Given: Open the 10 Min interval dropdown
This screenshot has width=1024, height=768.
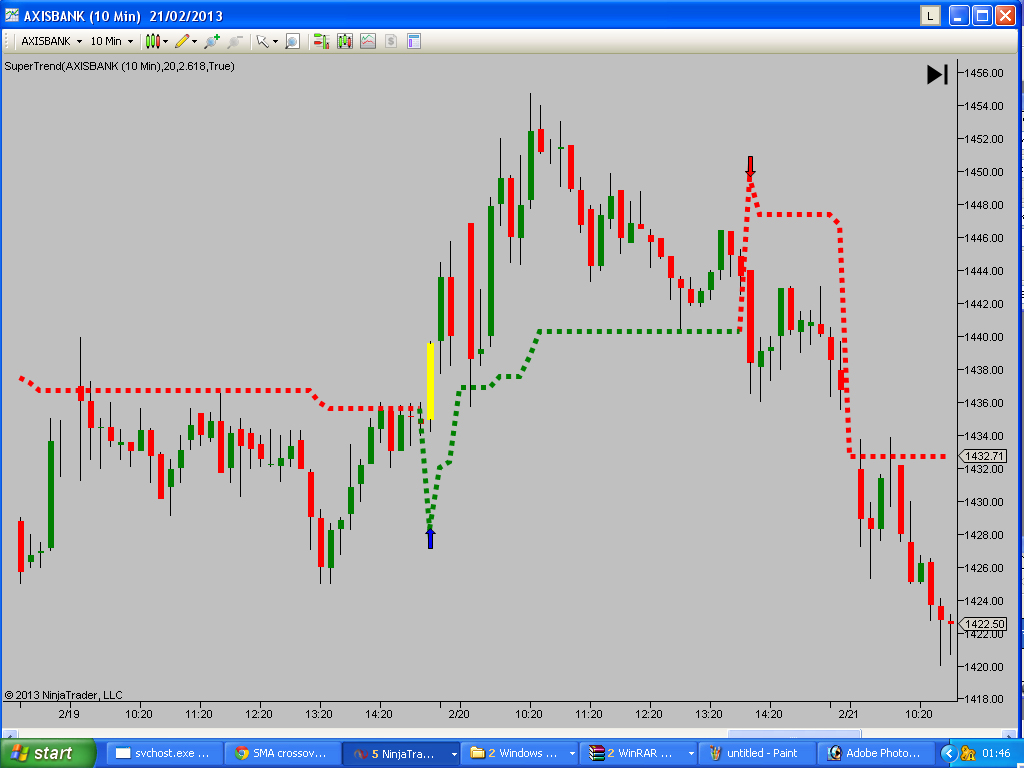Looking at the screenshot, I should coord(112,41).
